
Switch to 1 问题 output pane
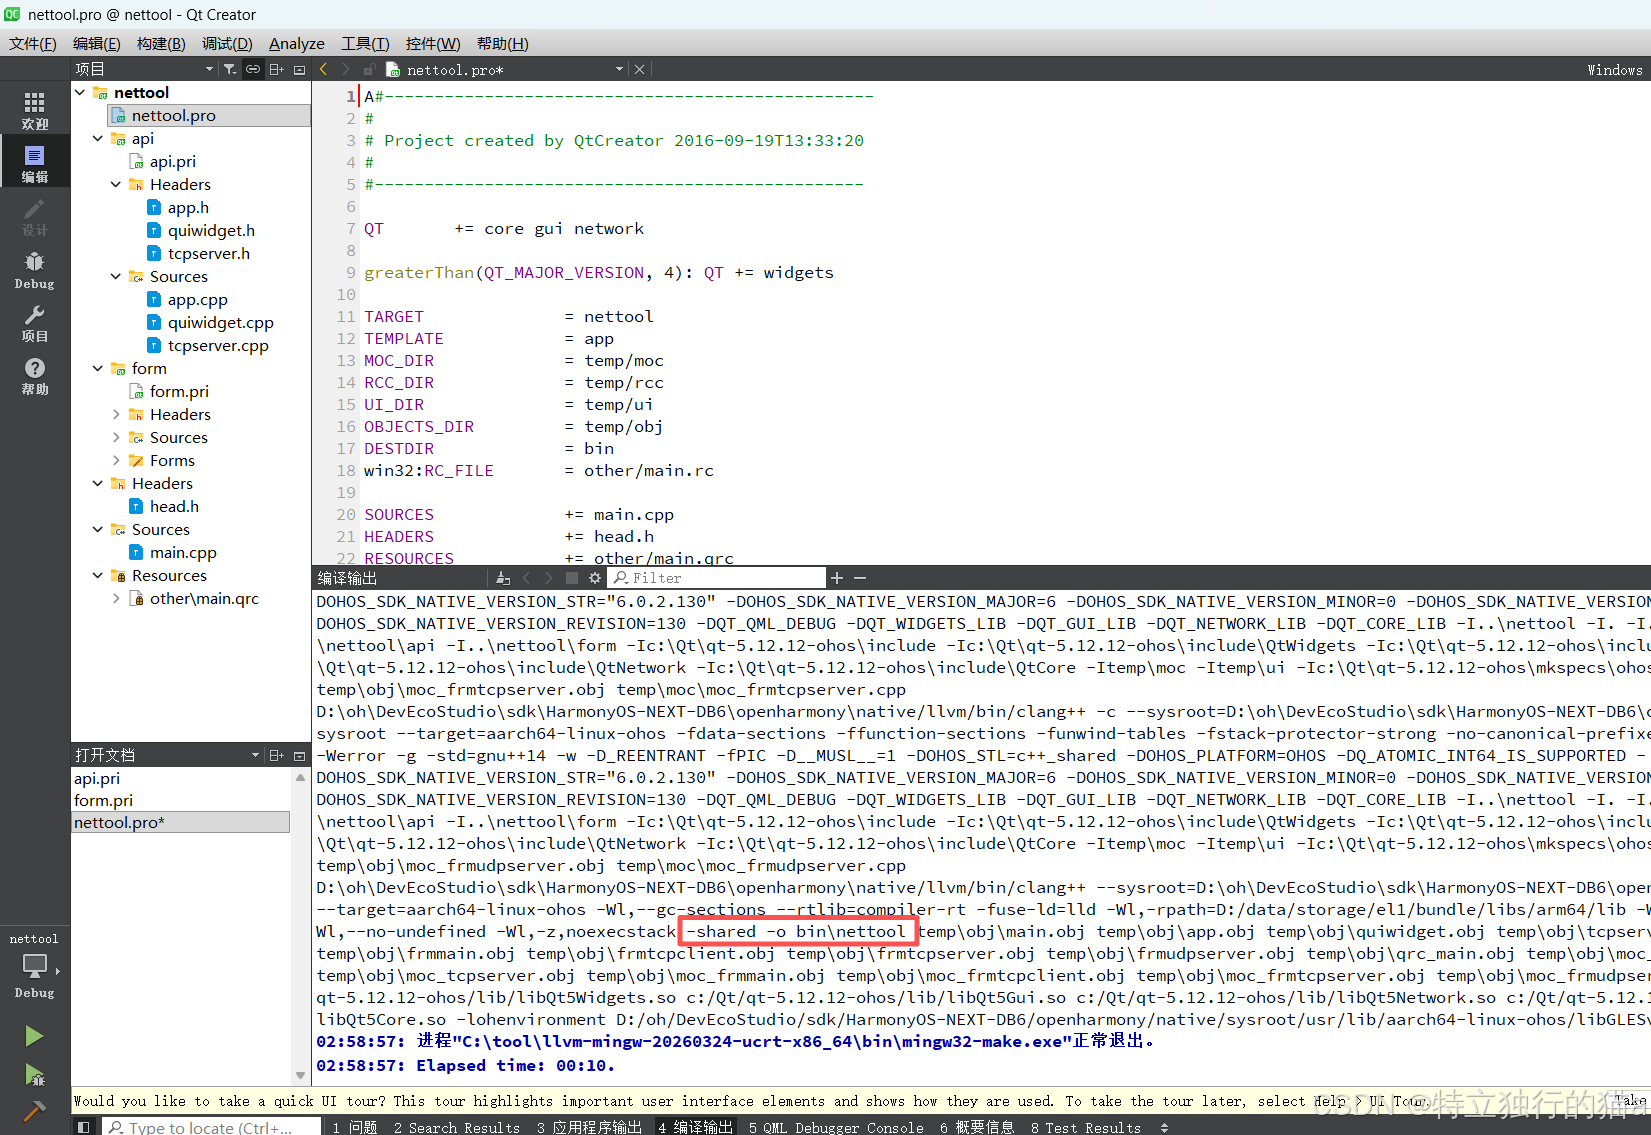[x=355, y=1127]
